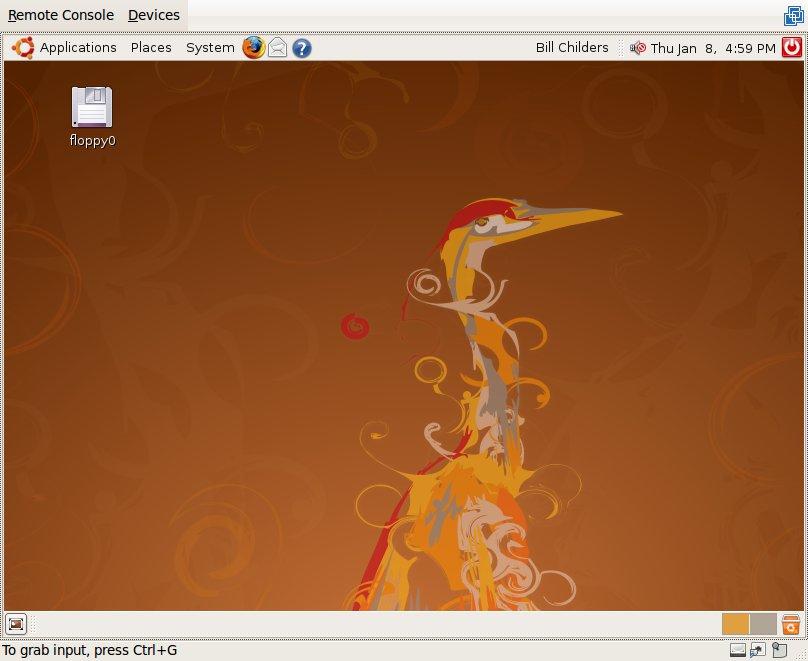Image resolution: width=808 pixels, height=661 pixels.
Task: Open the Help question mark icon
Action: 301,47
